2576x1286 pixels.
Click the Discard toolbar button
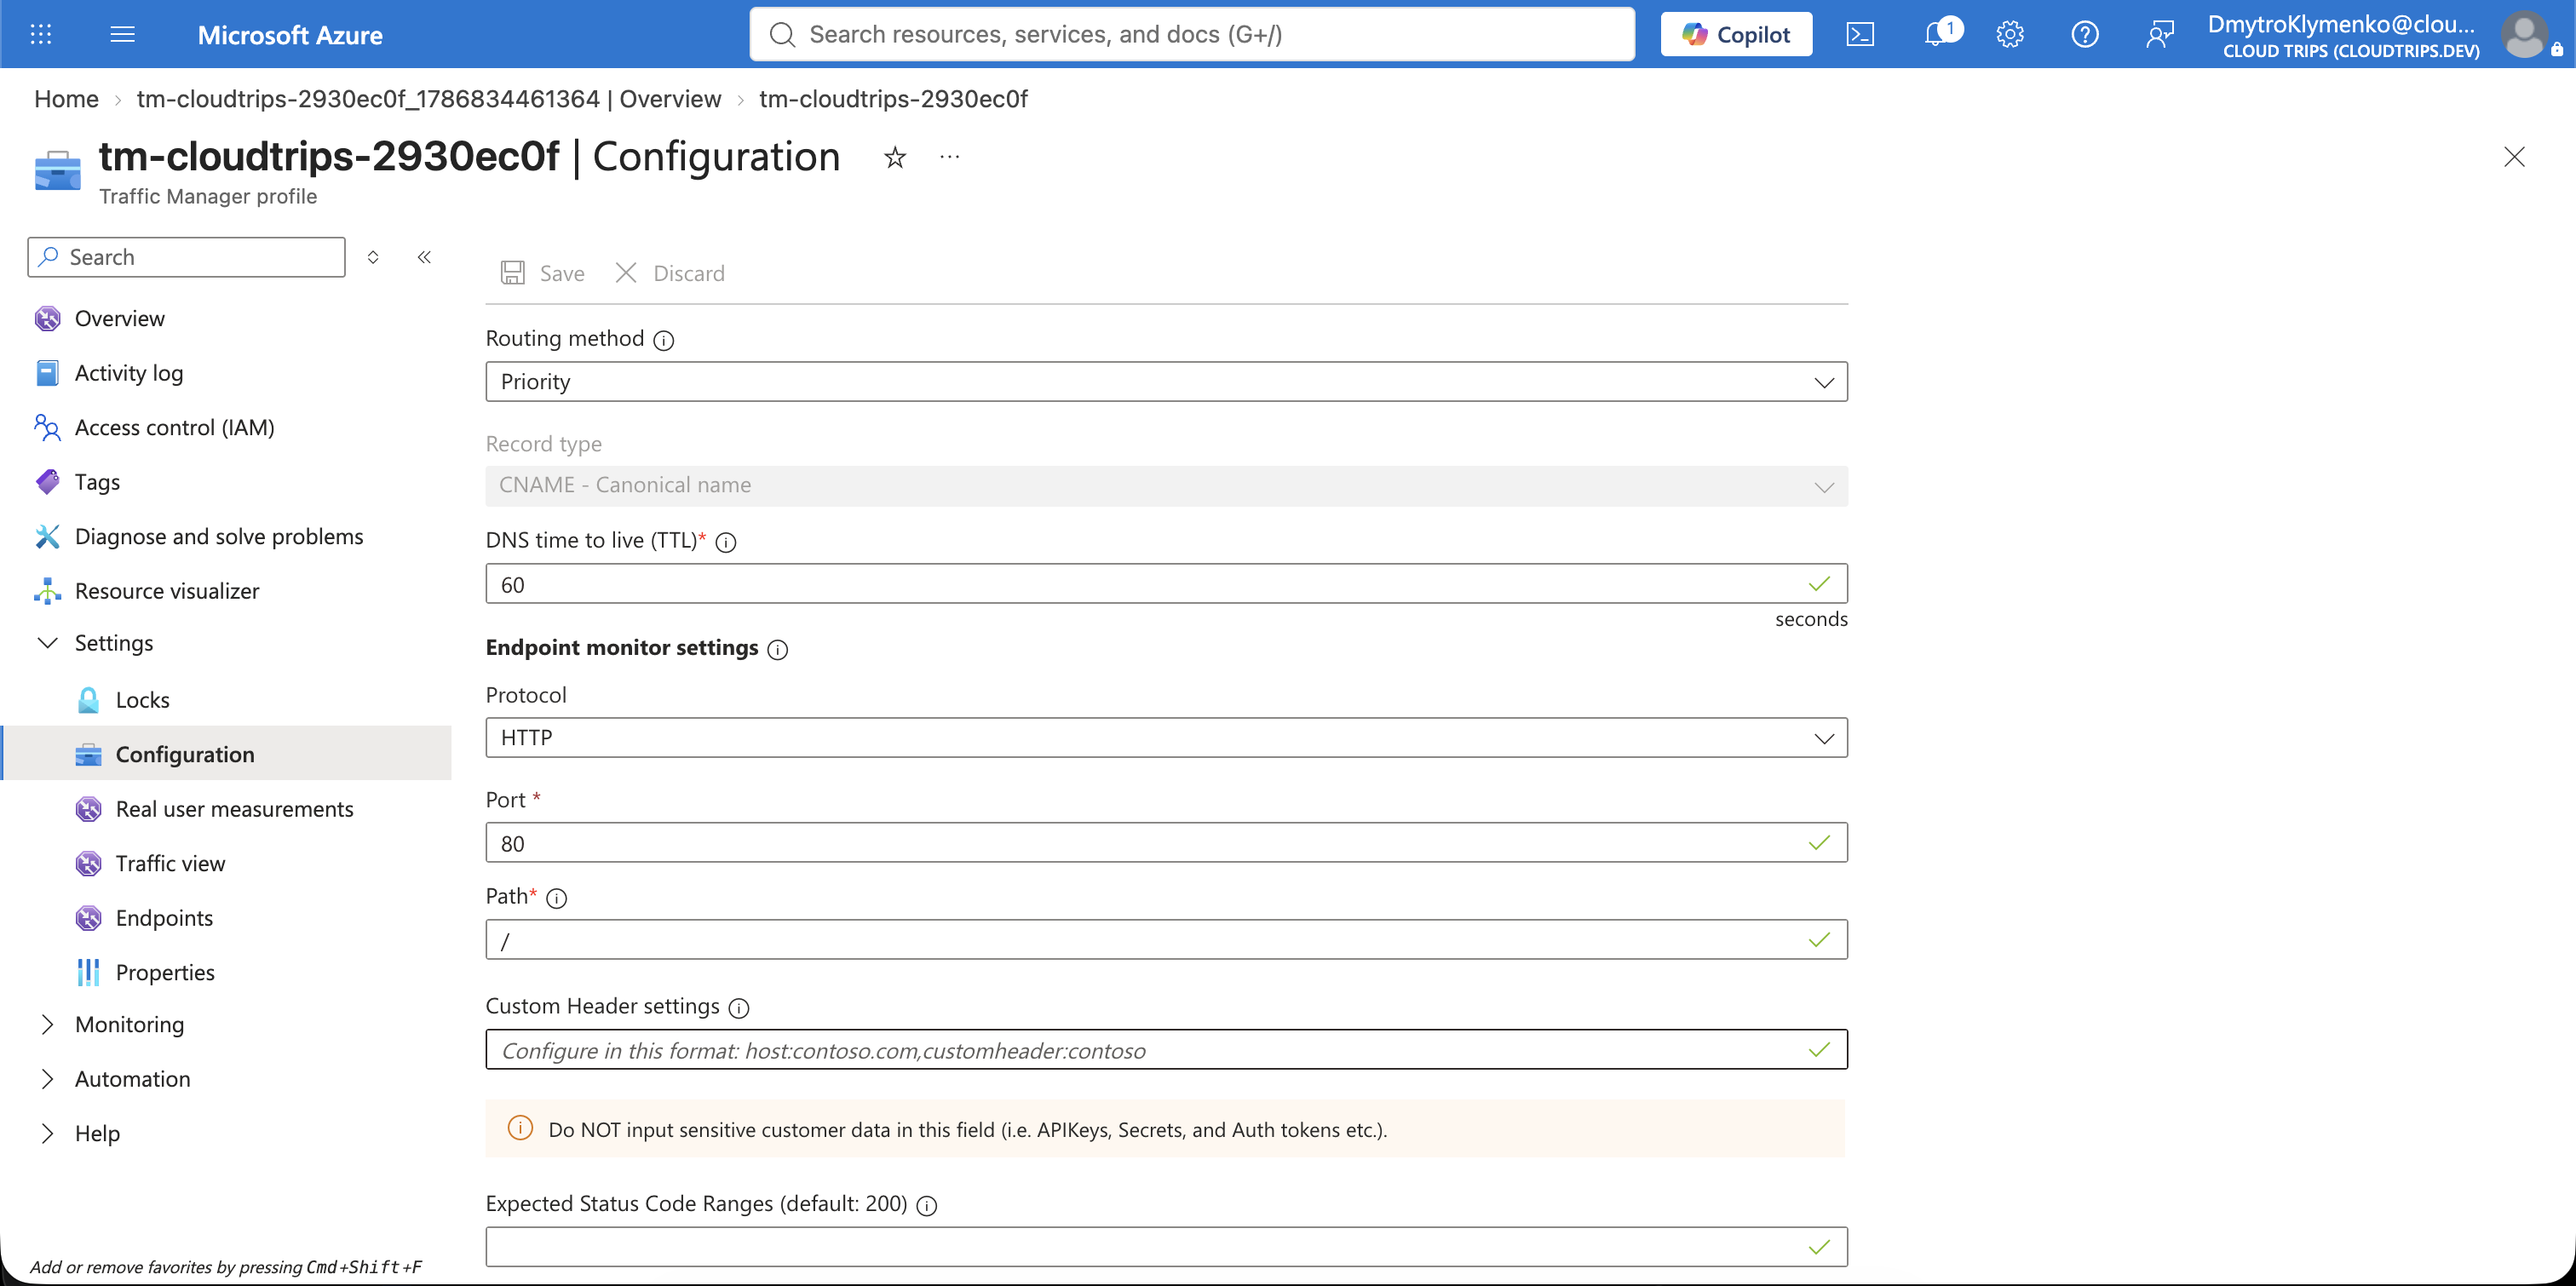tap(670, 273)
